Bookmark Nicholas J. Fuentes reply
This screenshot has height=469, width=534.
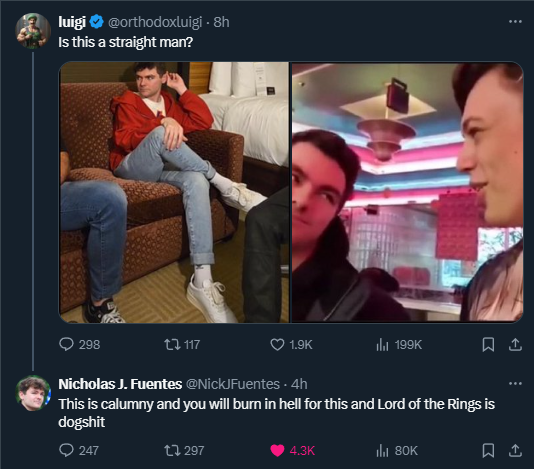[x=488, y=450]
